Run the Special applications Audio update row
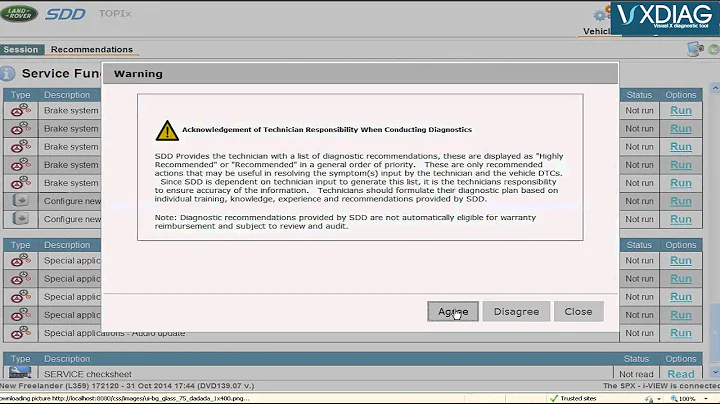 (681, 333)
